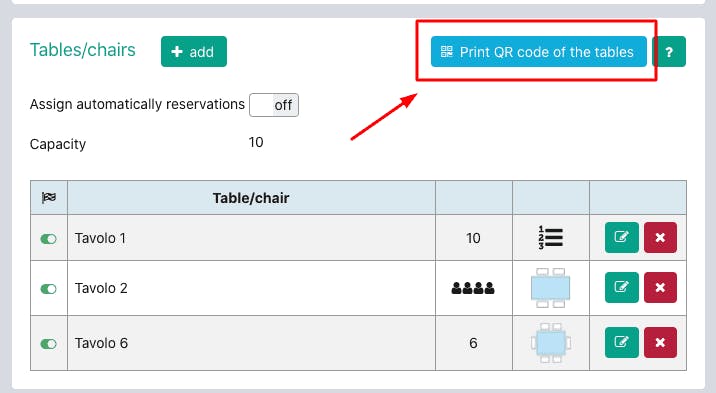The image size is (716, 393).
Task: Disable the Tavolo 1 active switch
Action: (x=48, y=239)
